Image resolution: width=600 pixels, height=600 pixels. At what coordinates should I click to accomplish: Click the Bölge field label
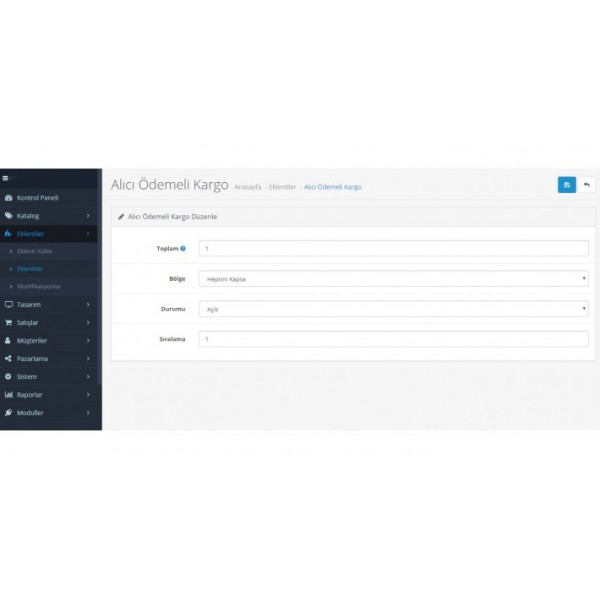pyautogui.click(x=177, y=279)
